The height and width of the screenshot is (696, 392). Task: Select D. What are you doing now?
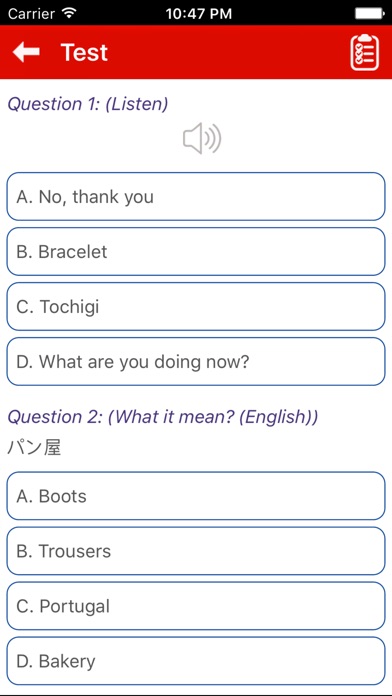coord(196,362)
